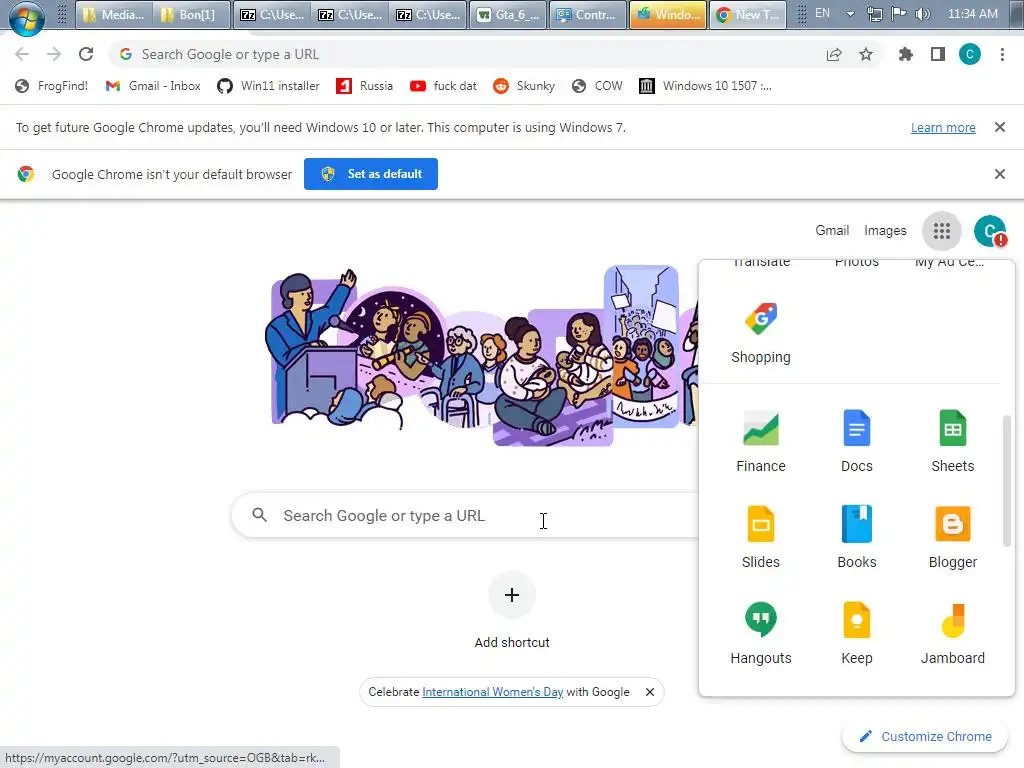1024x768 pixels.
Task: Open COW bookmark
Action: (x=597, y=86)
